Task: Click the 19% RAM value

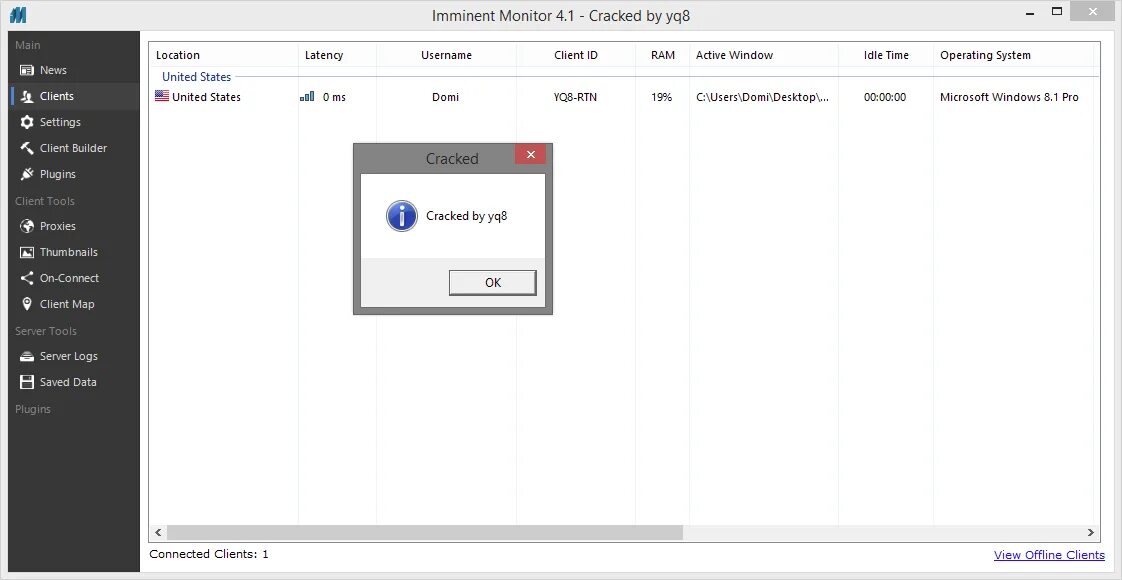Action: pyautogui.click(x=662, y=97)
